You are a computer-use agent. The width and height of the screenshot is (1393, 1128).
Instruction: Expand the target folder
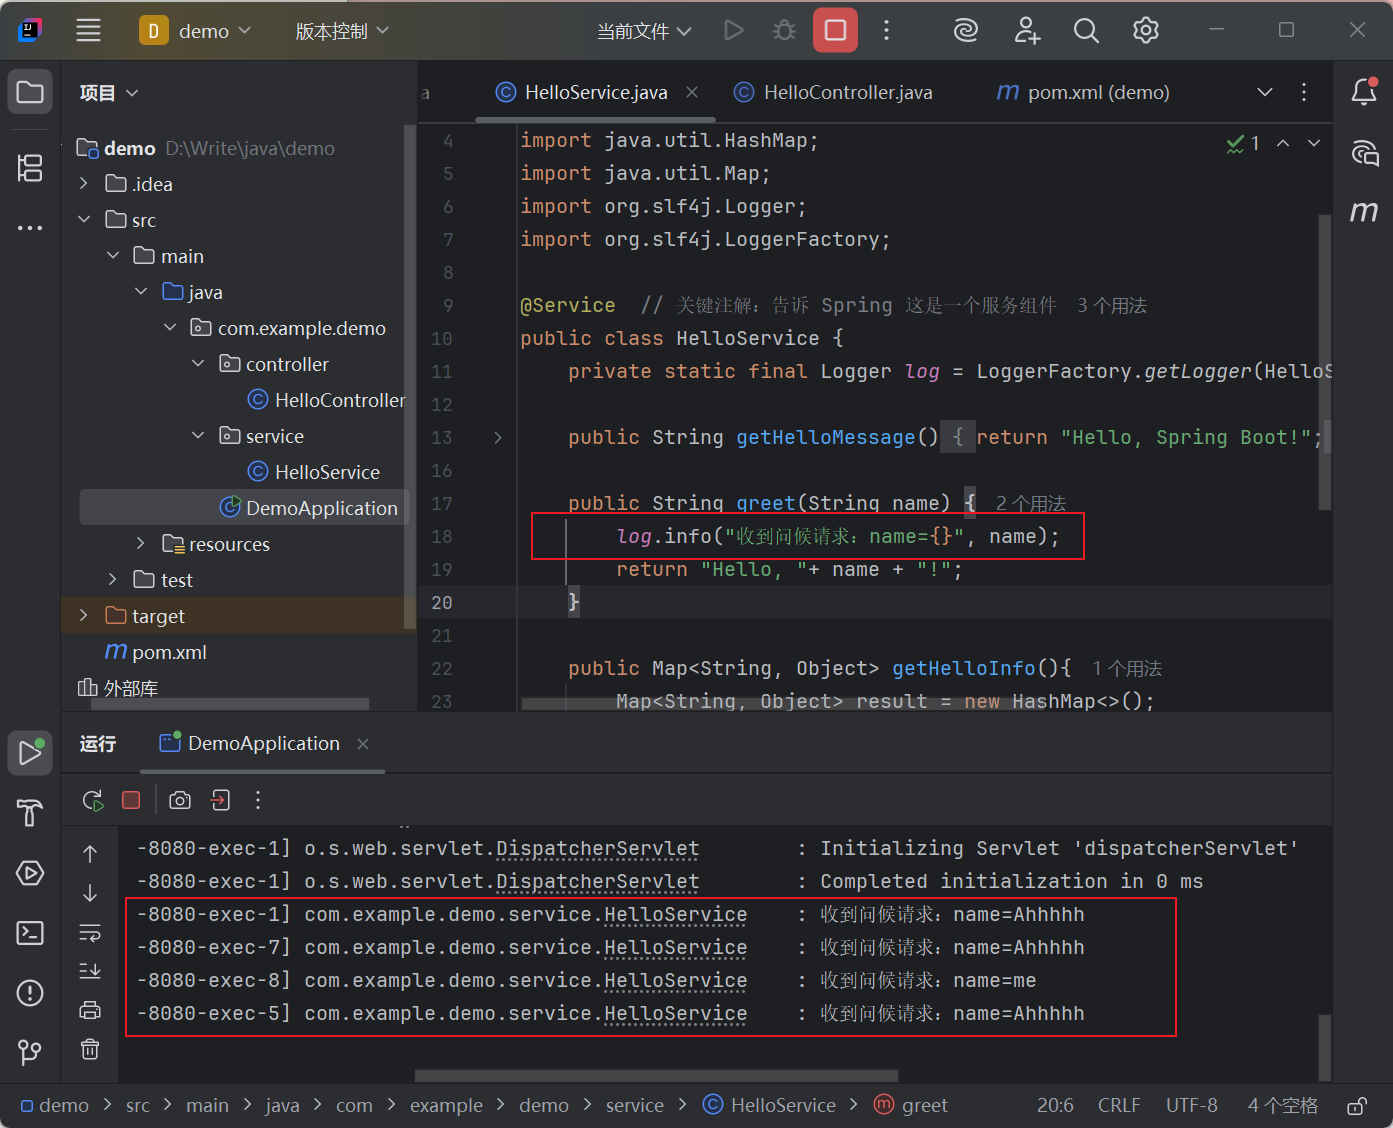(x=84, y=616)
